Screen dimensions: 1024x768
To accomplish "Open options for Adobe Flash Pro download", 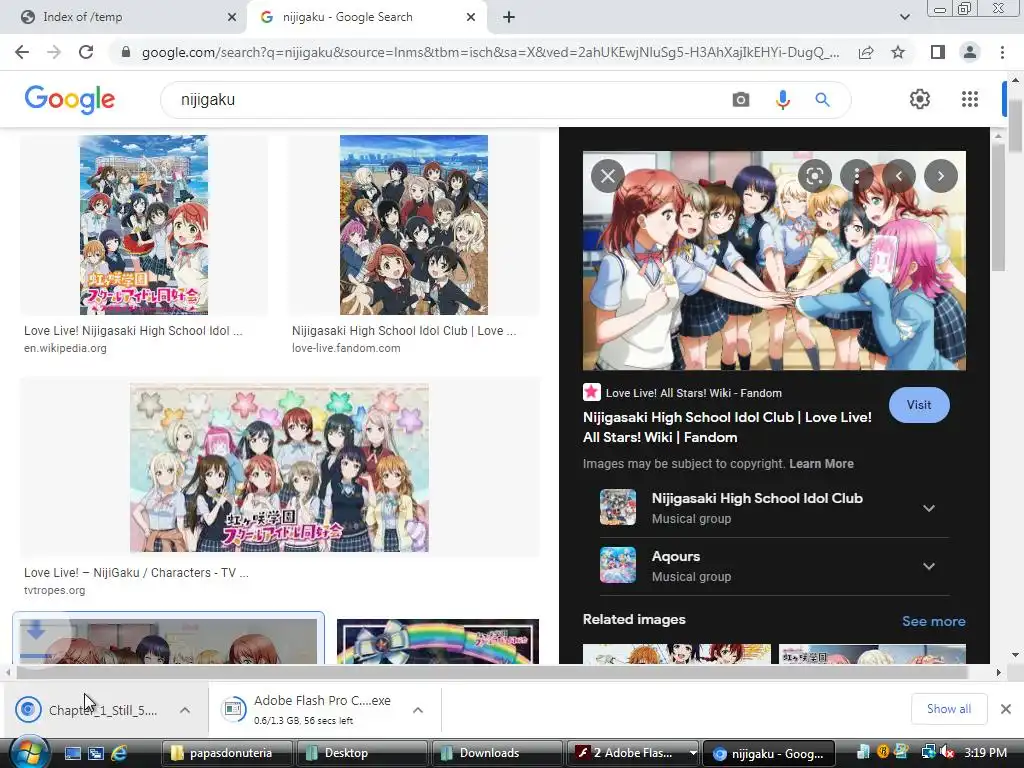I will pyautogui.click(x=418, y=710).
